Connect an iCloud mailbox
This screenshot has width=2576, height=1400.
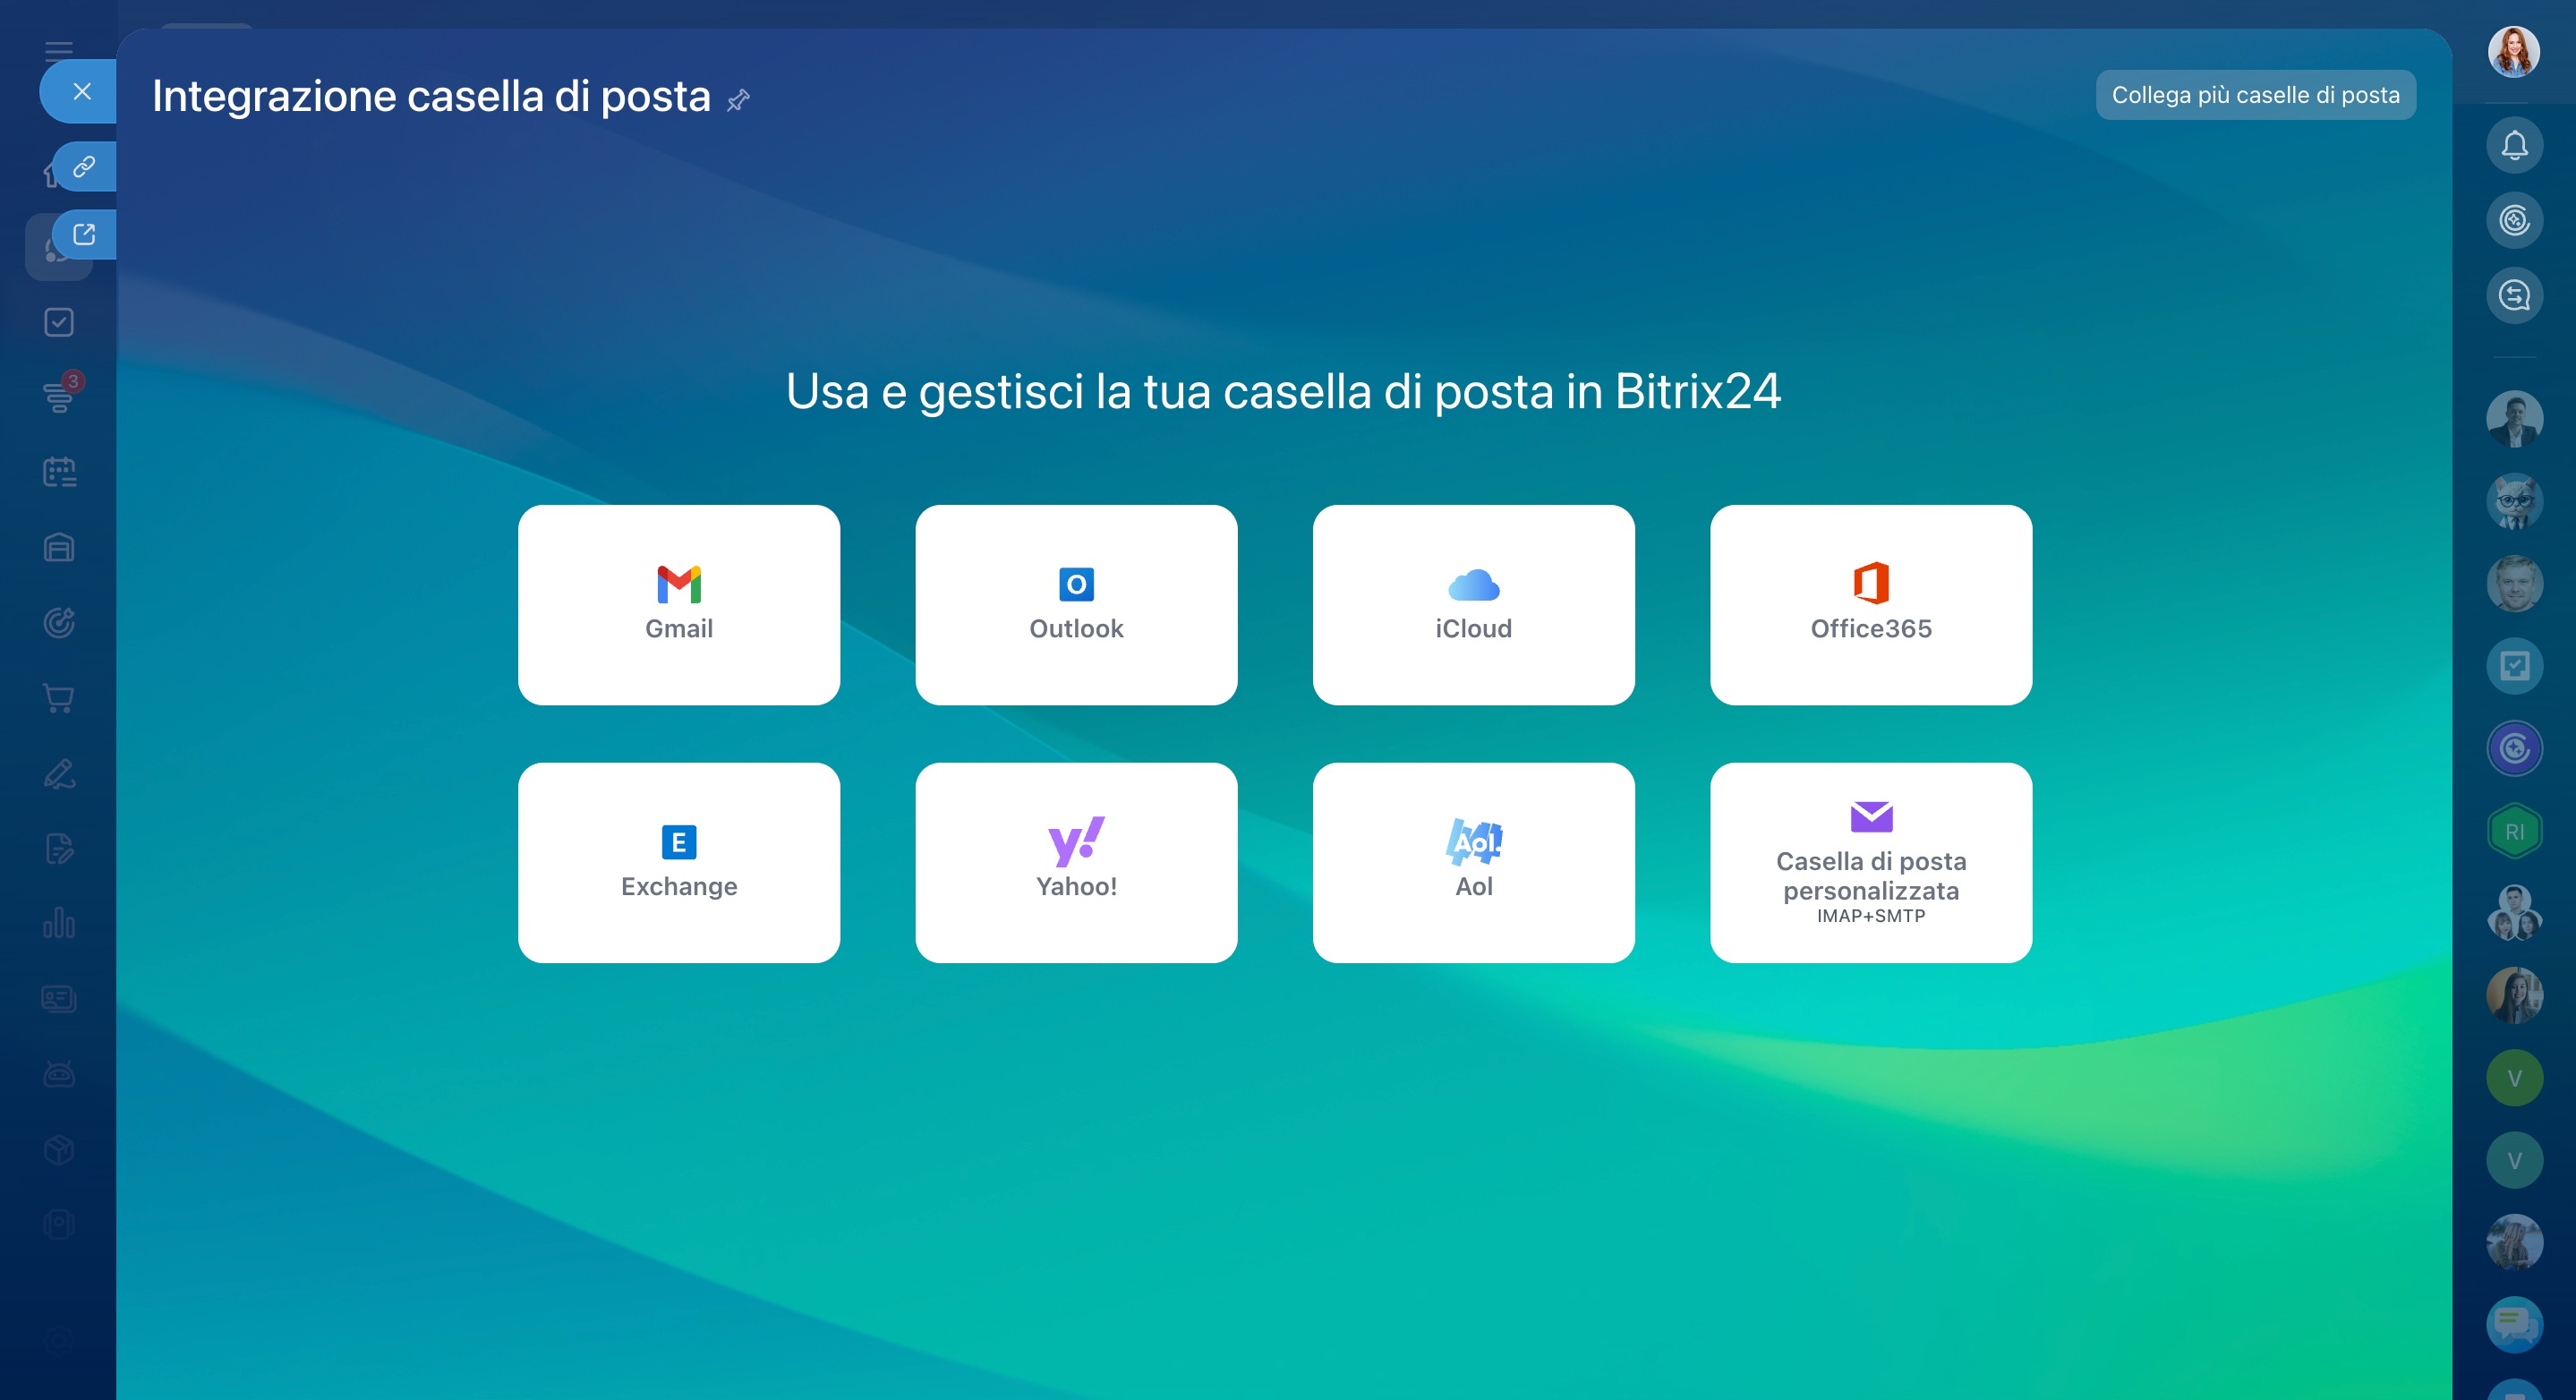point(1473,604)
